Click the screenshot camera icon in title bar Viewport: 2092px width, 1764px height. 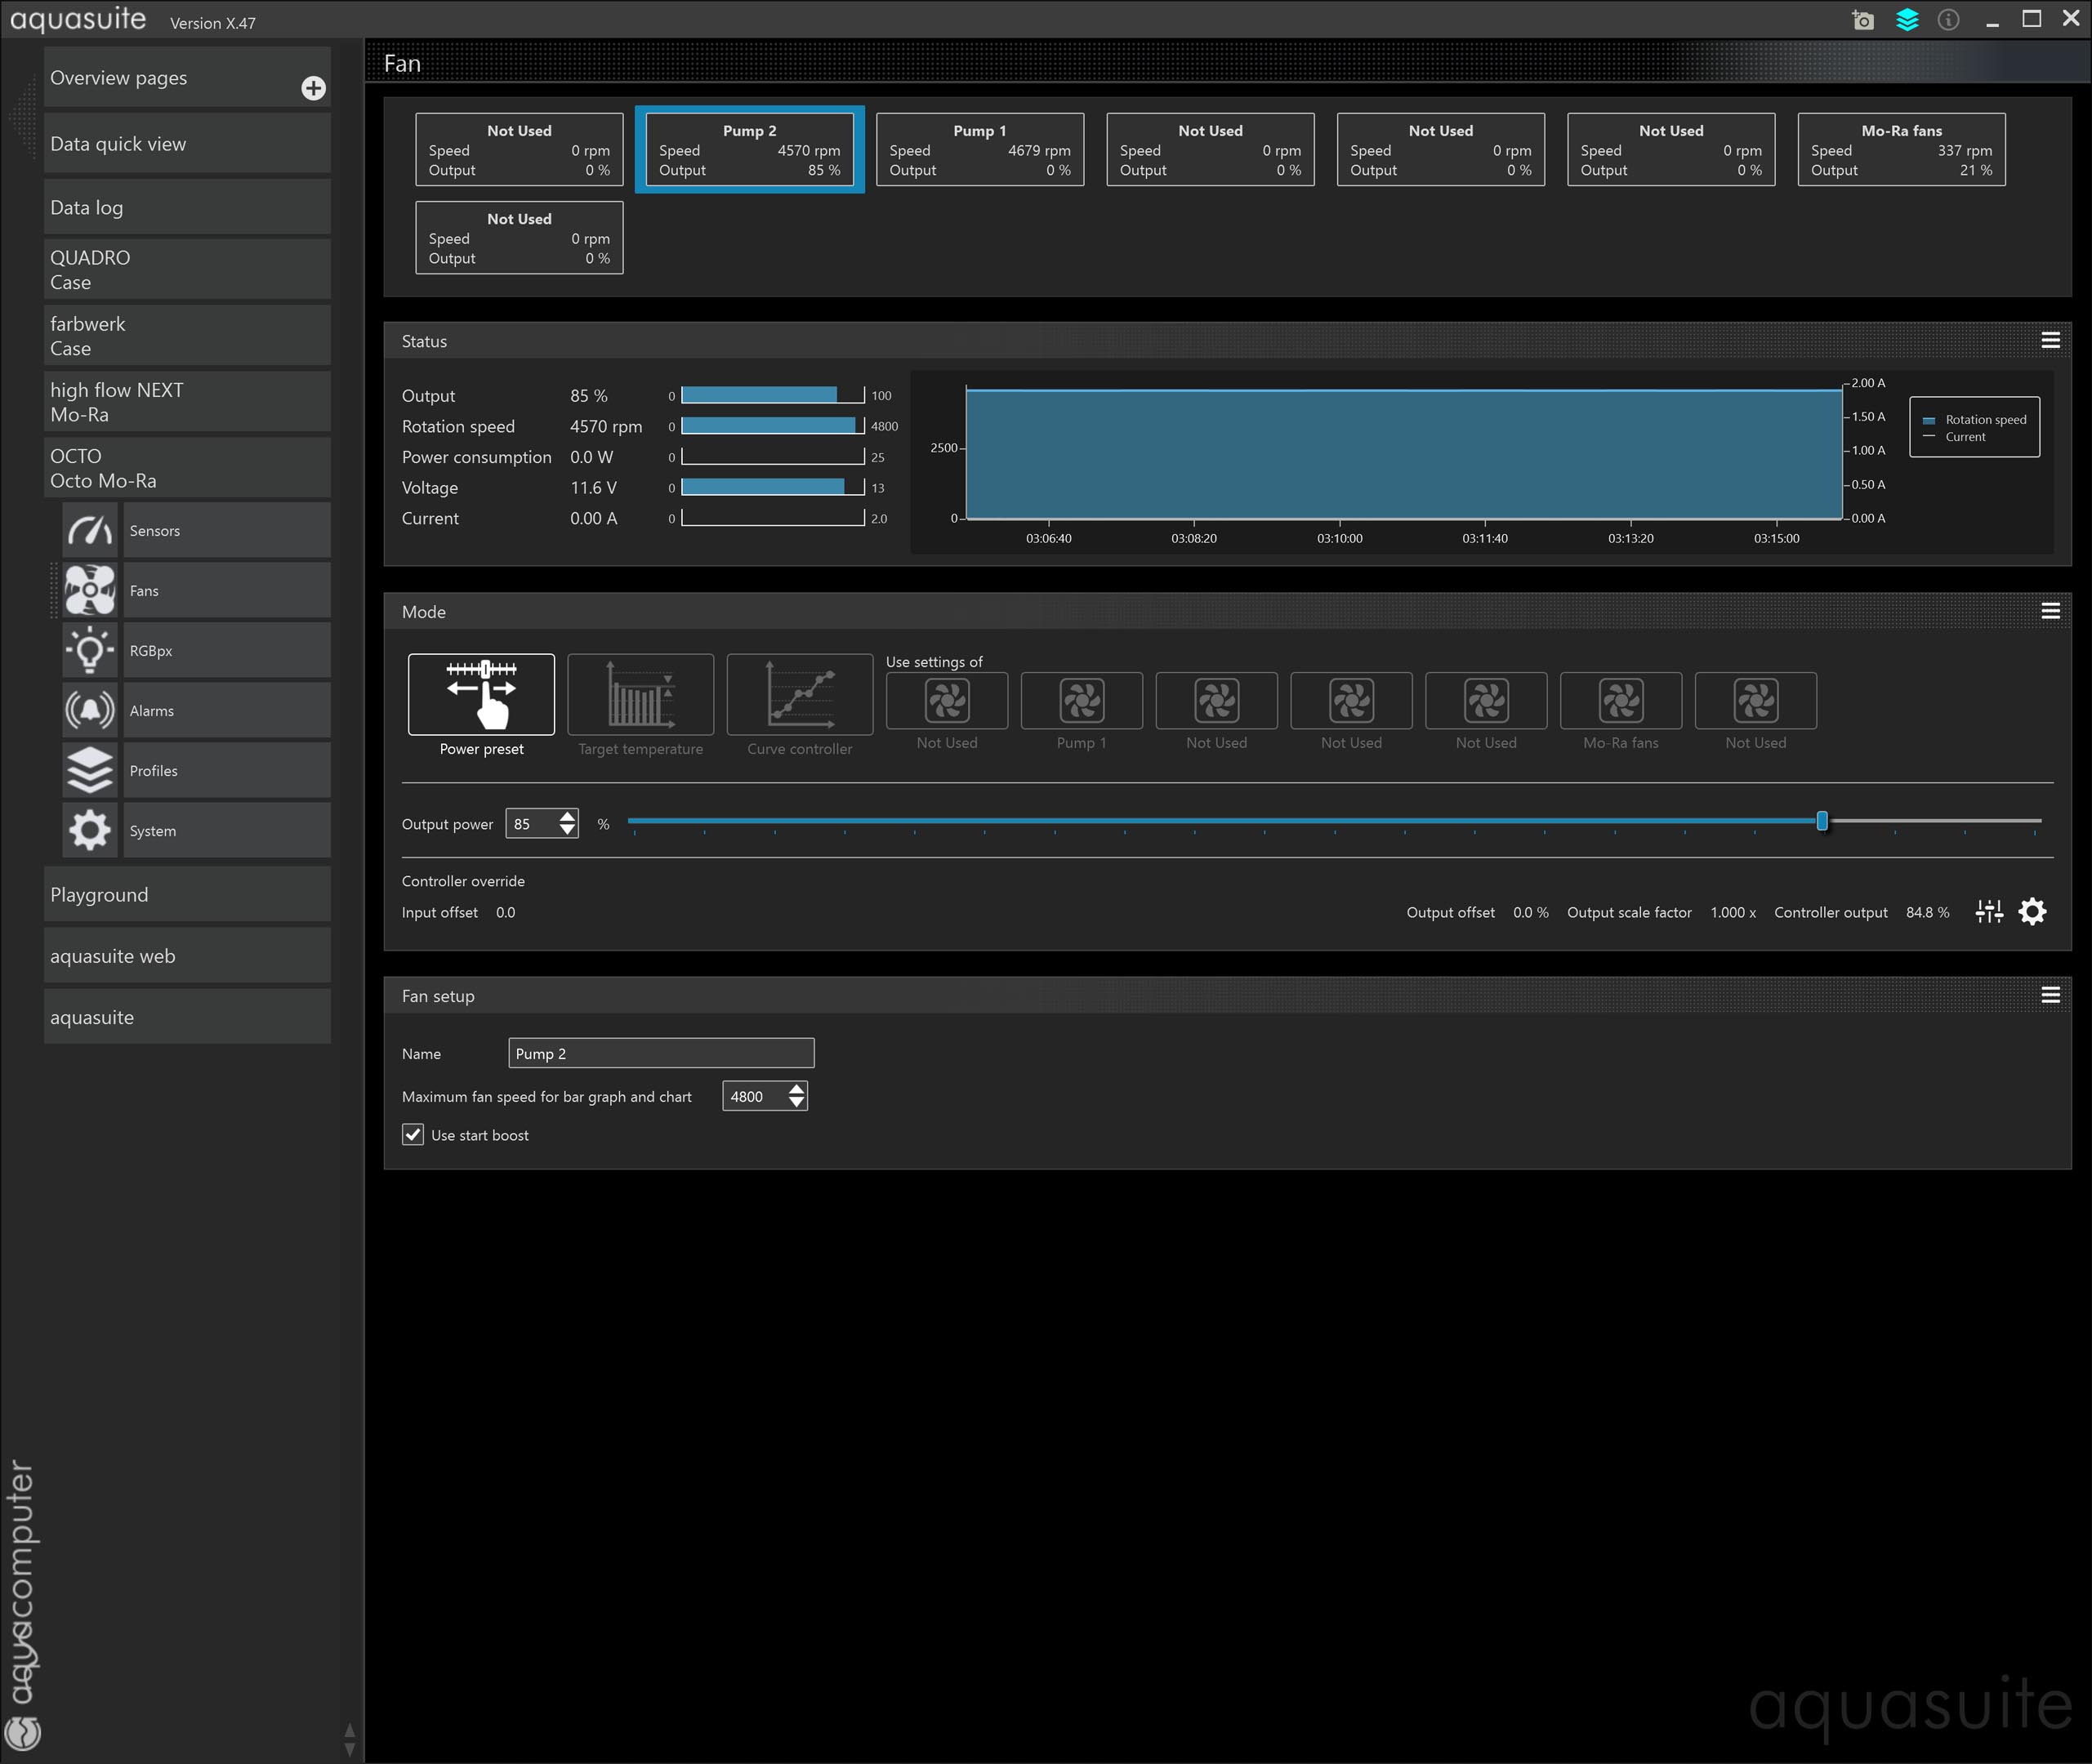point(1862,20)
